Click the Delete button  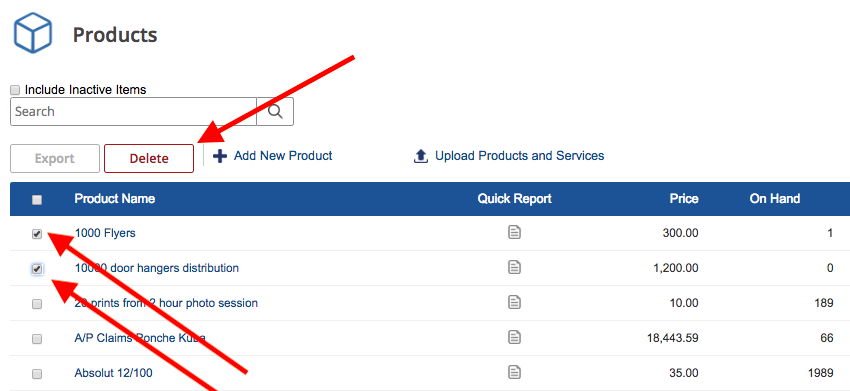point(149,158)
